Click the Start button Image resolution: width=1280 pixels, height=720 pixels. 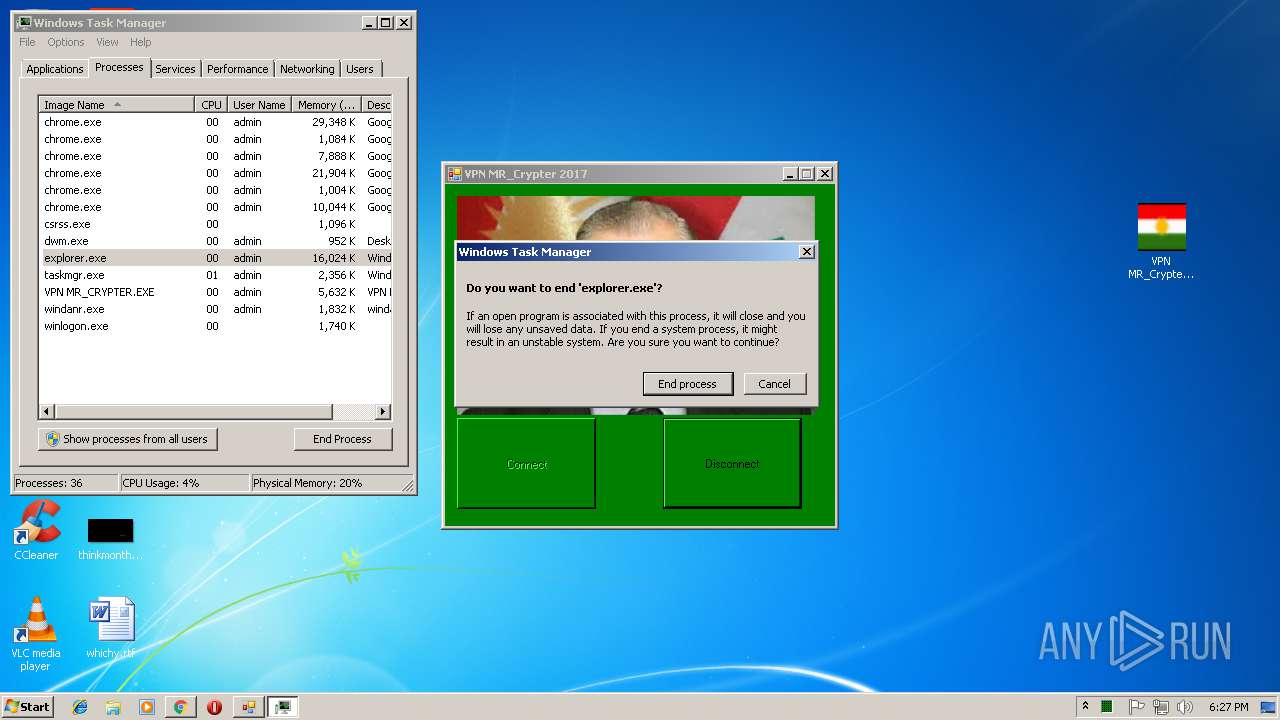[x=27, y=707]
